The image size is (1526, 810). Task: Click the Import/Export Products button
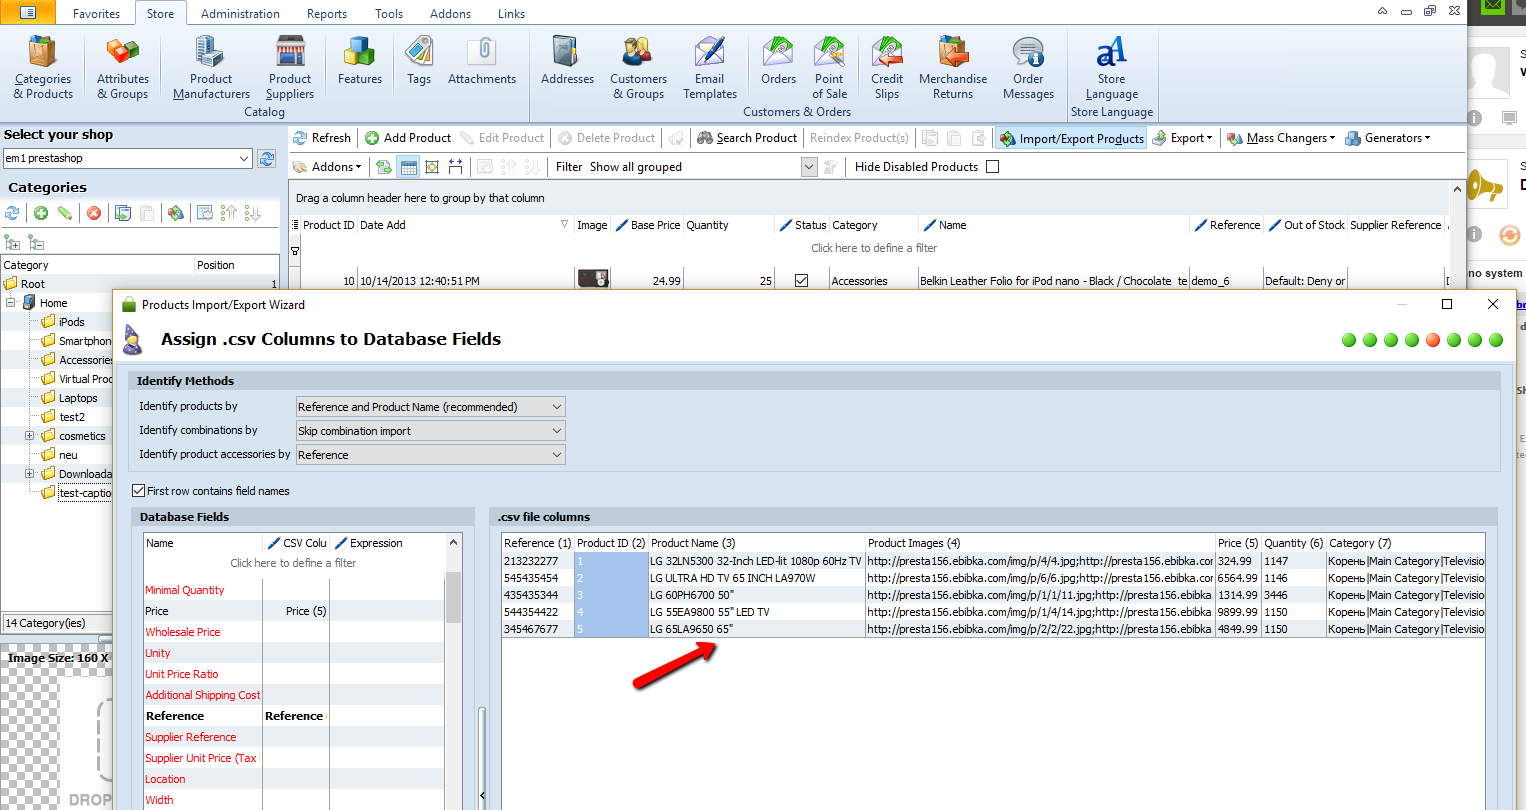[x=1071, y=139]
